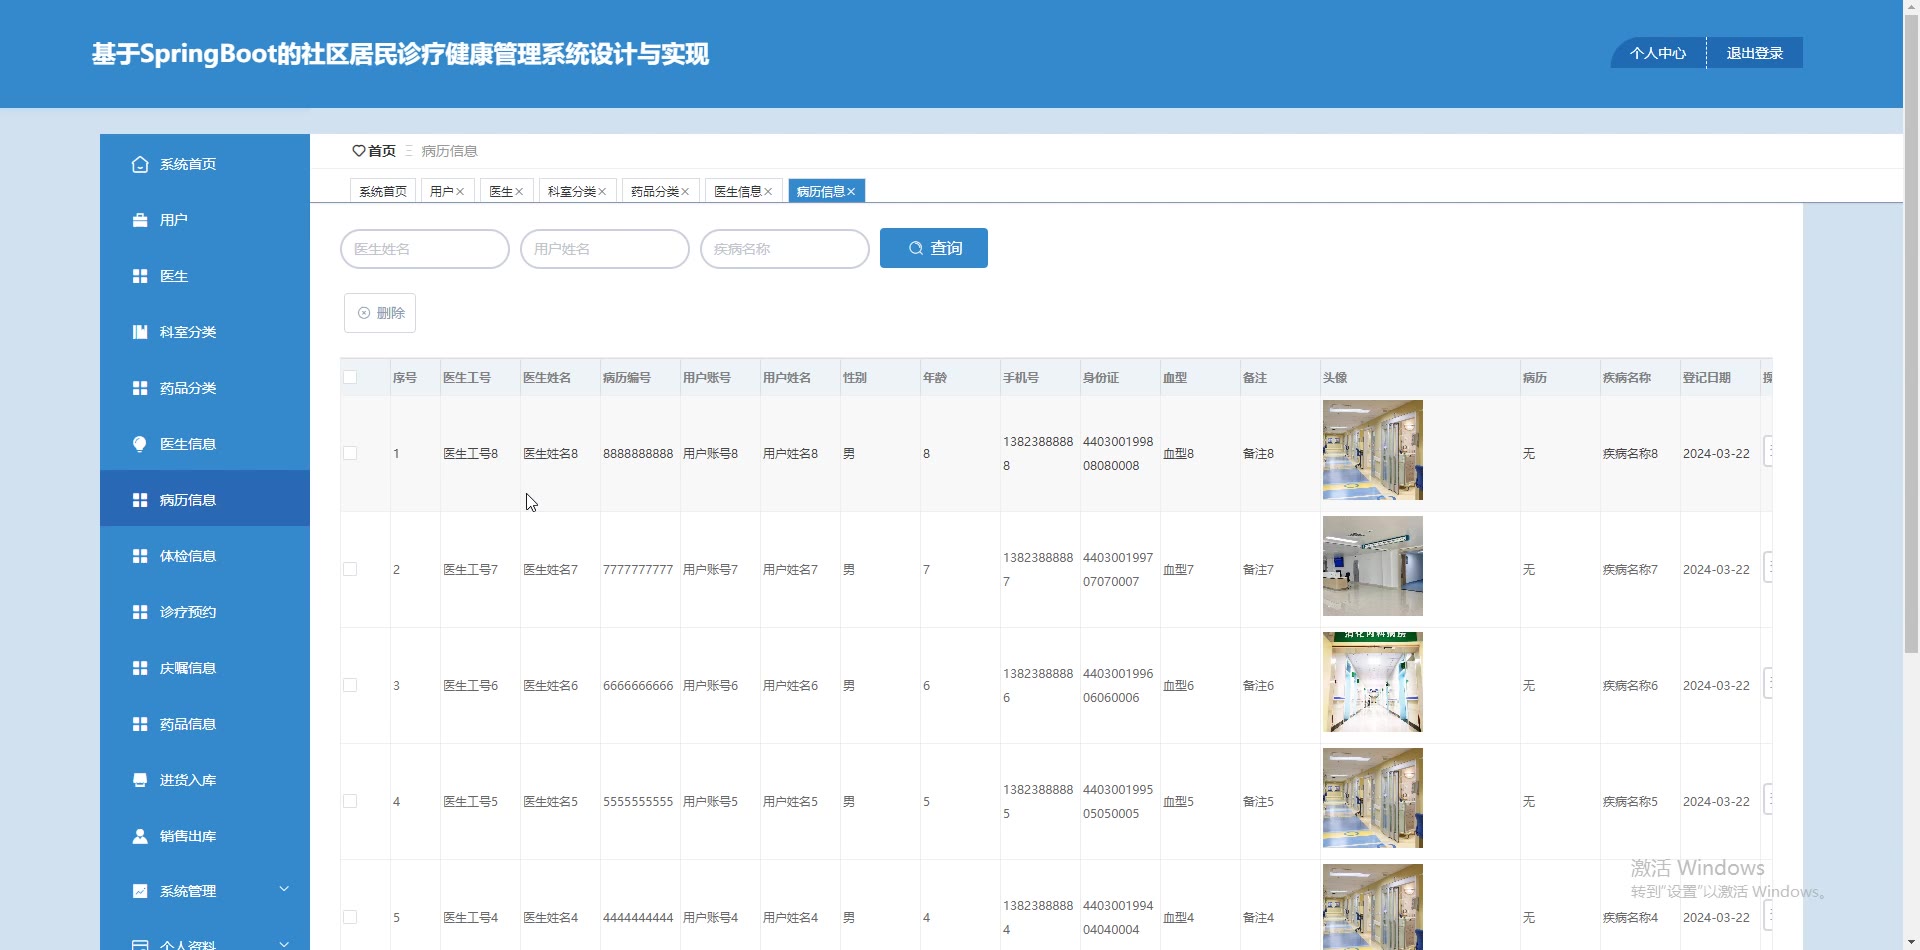Close the 医生 tab with its X

pos(519,192)
